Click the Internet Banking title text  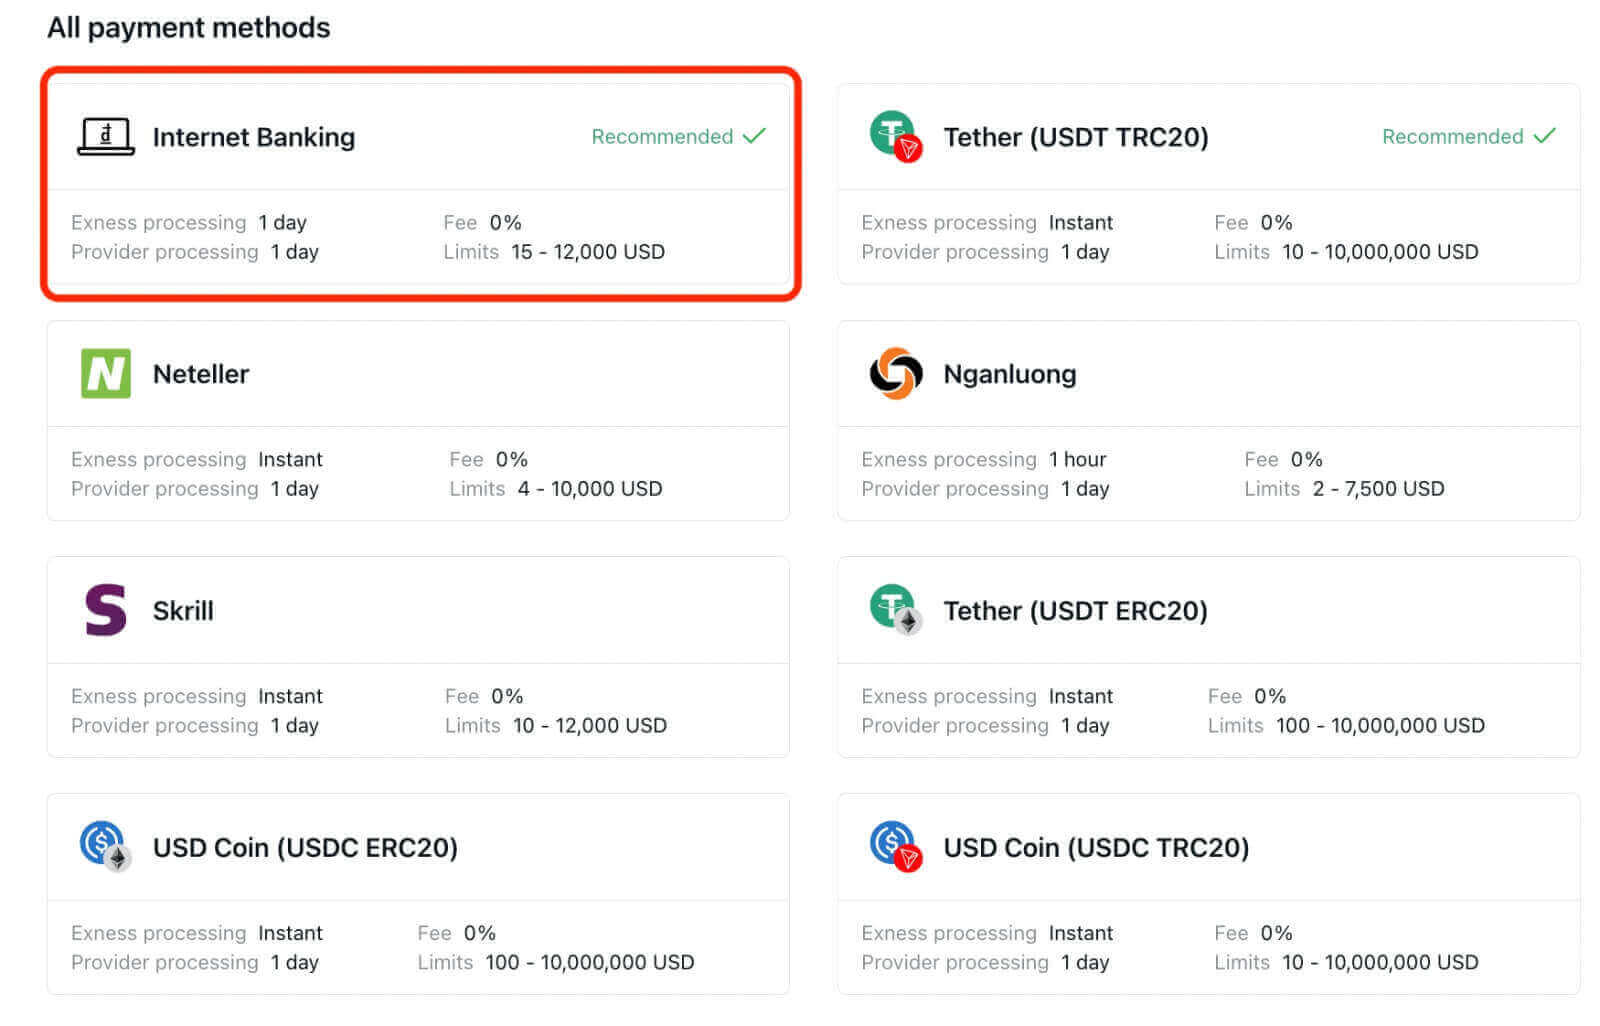click(x=253, y=137)
